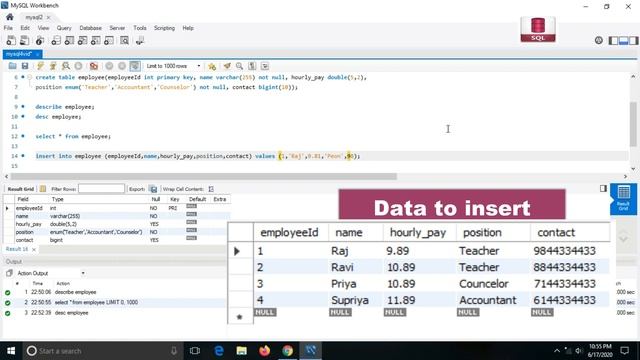Open find panel with the magnifier icon
The height and width of the screenshot is (360, 640).
tap(240, 66)
